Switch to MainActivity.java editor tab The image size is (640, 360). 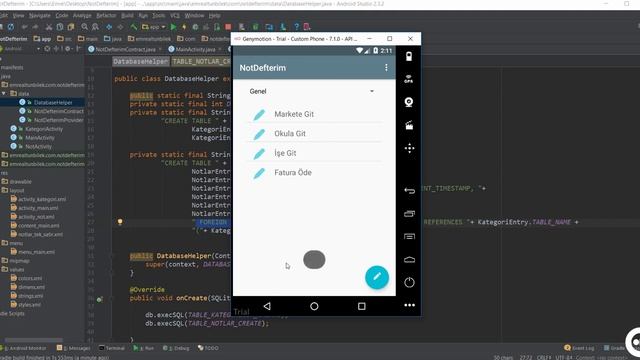195,49
